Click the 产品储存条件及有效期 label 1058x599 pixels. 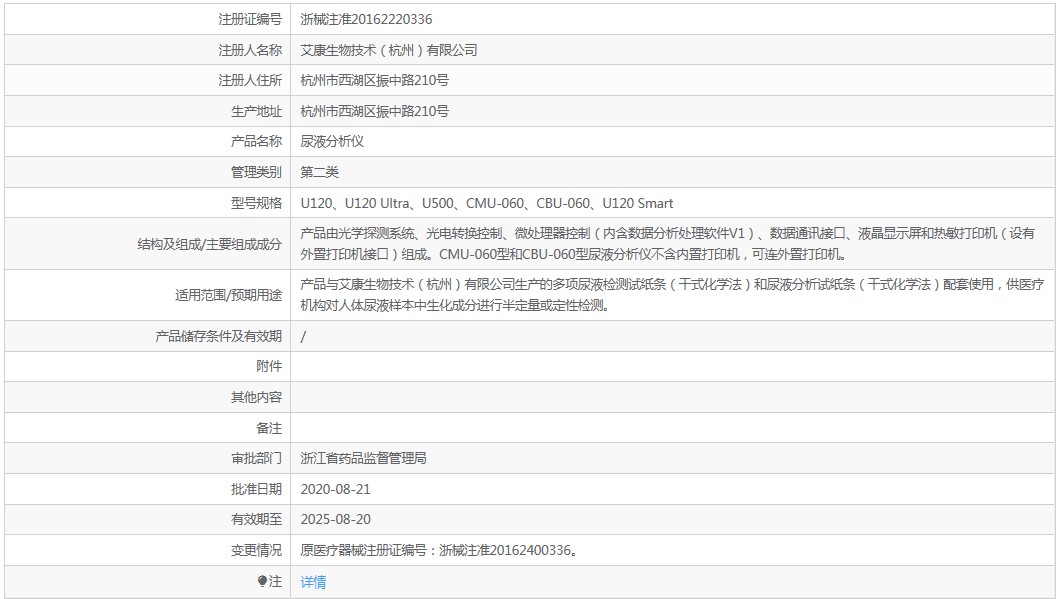(x=219, y=336)
